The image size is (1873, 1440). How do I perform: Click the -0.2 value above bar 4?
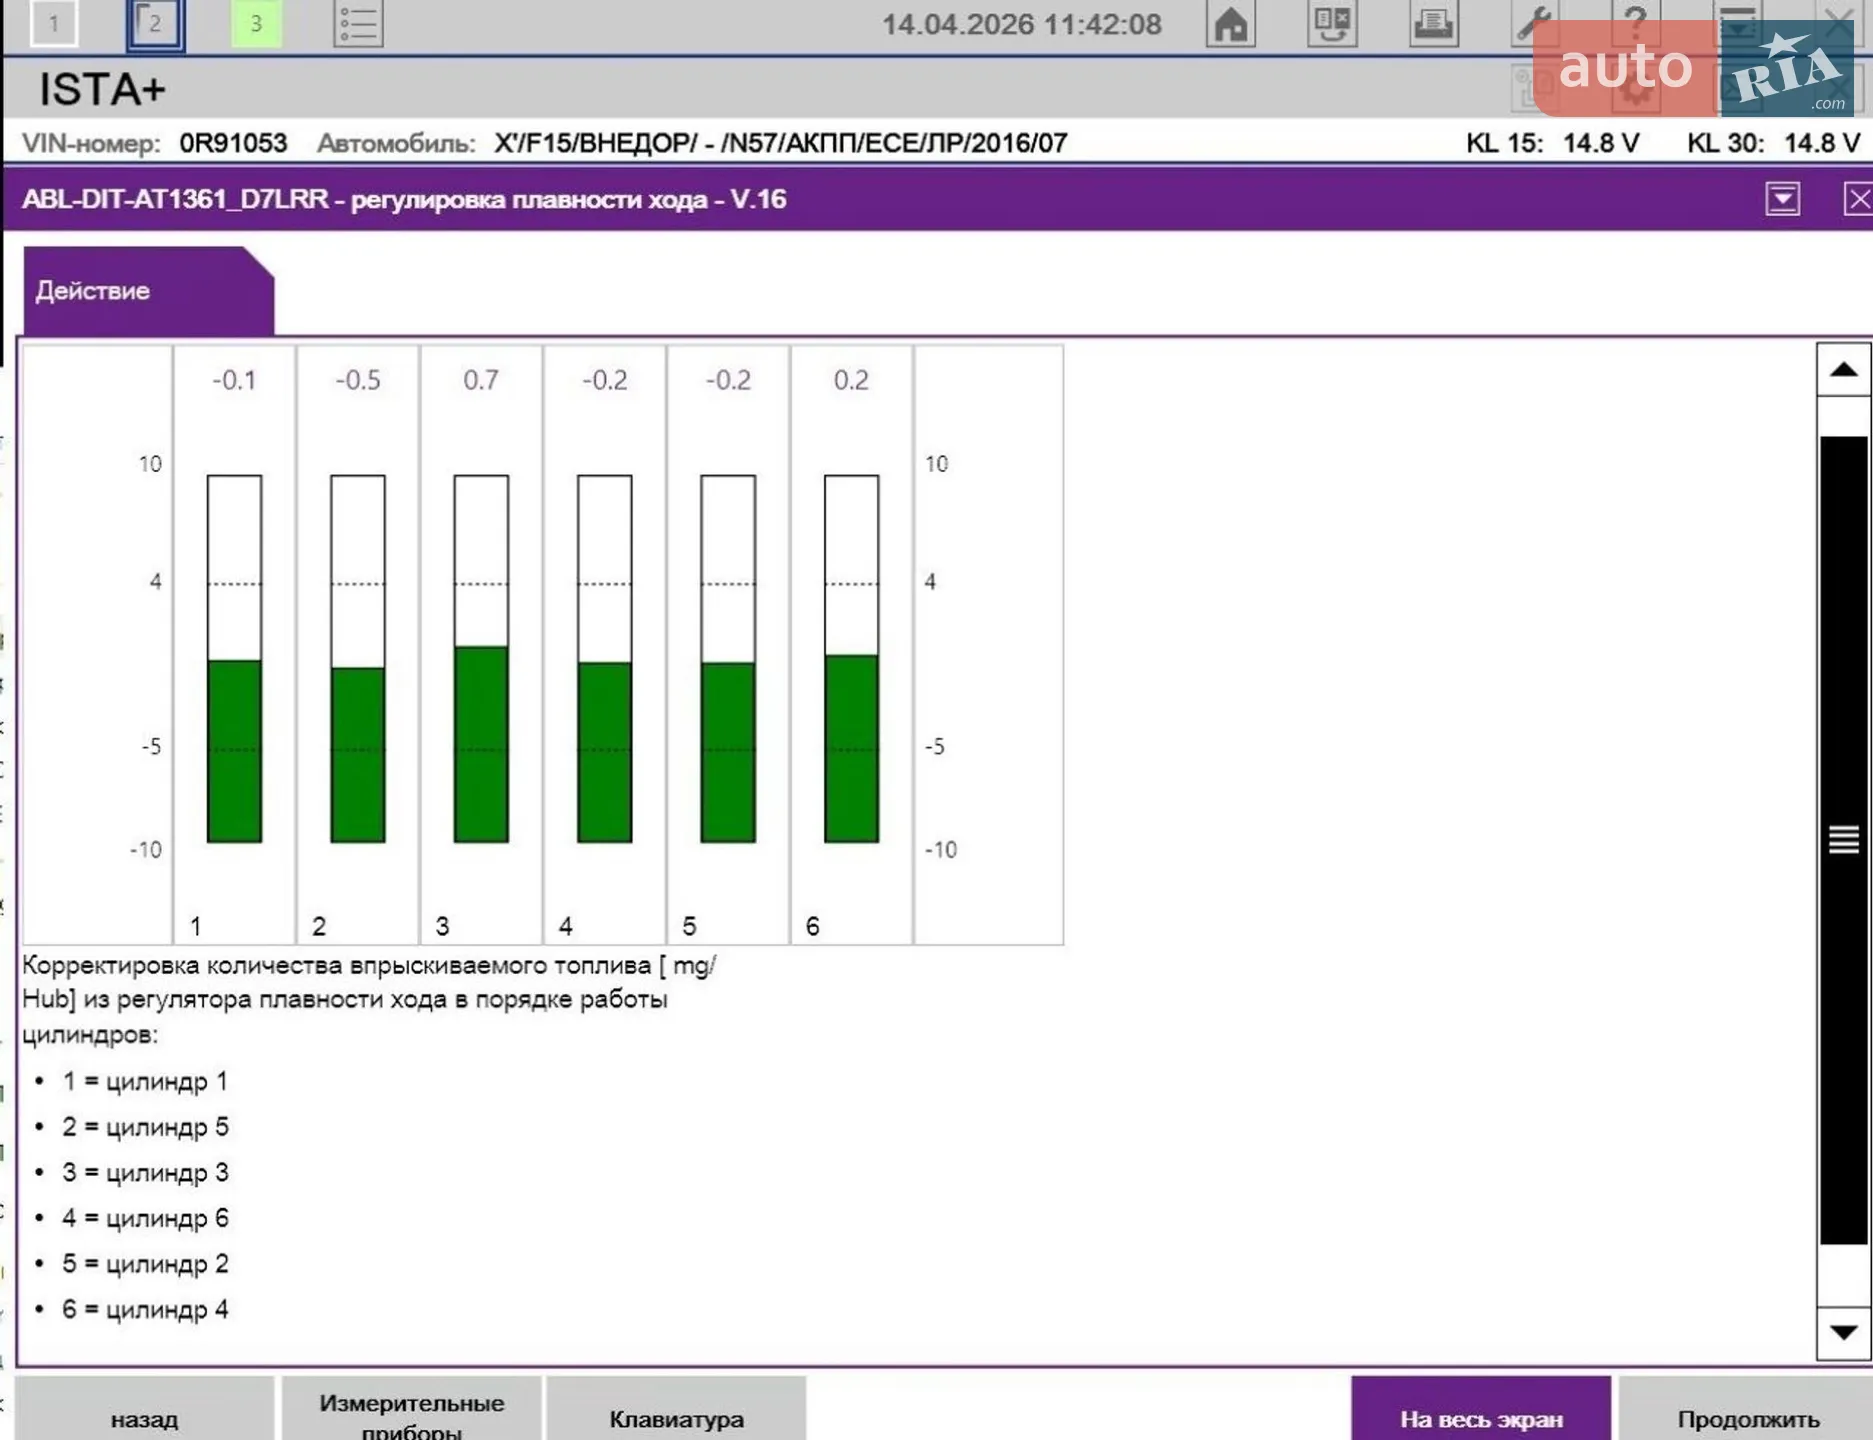pos(605,380)
